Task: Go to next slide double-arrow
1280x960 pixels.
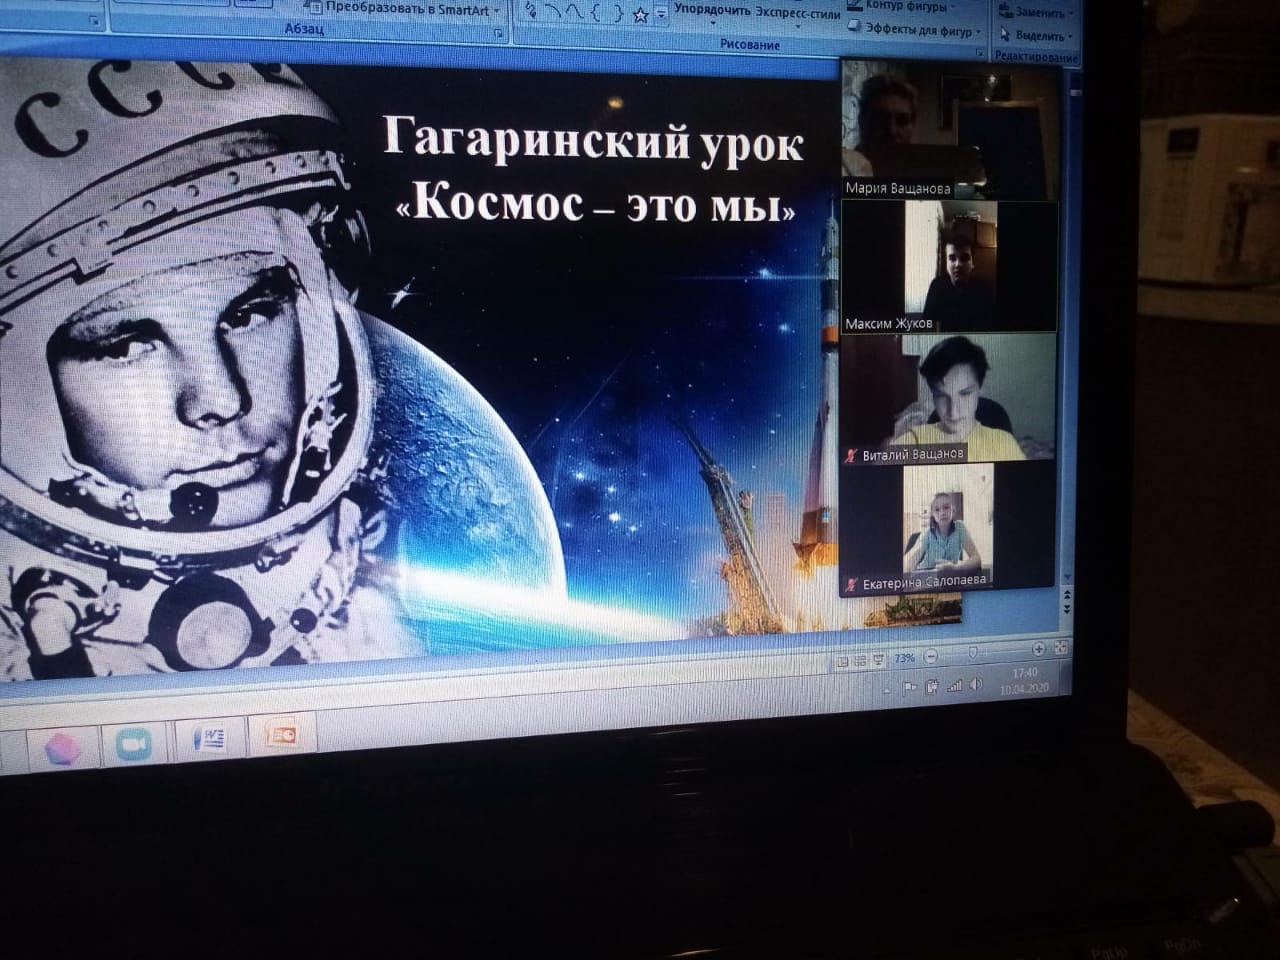Action: point(1067,608)
